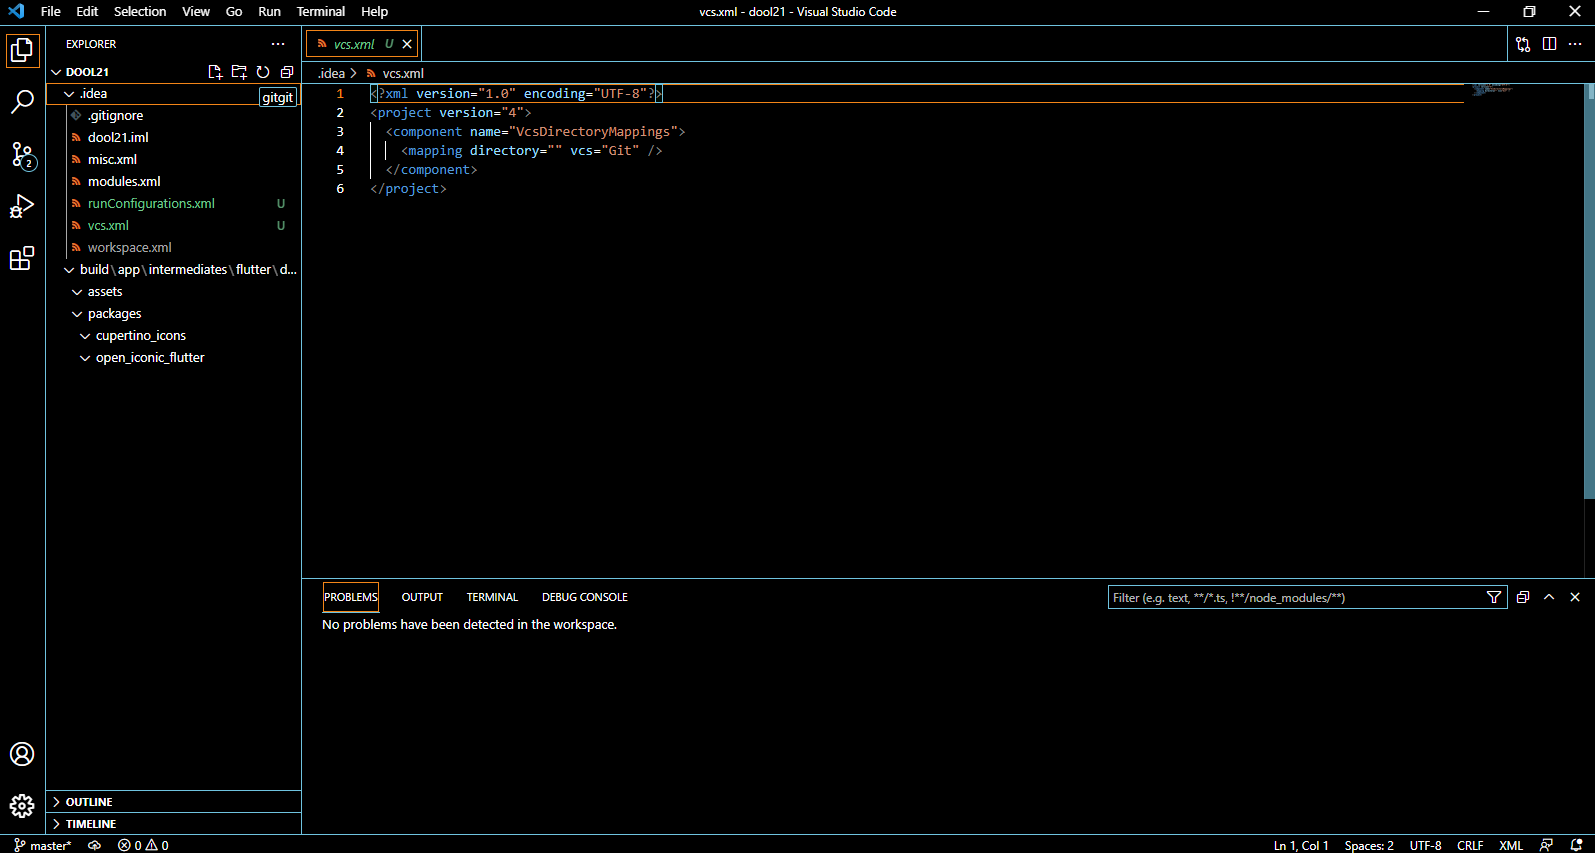The height and width of the screenshot is (853, 1595).
Task: Switch to the DEBUG CONSOLE tab
Action: coord(585,597)
